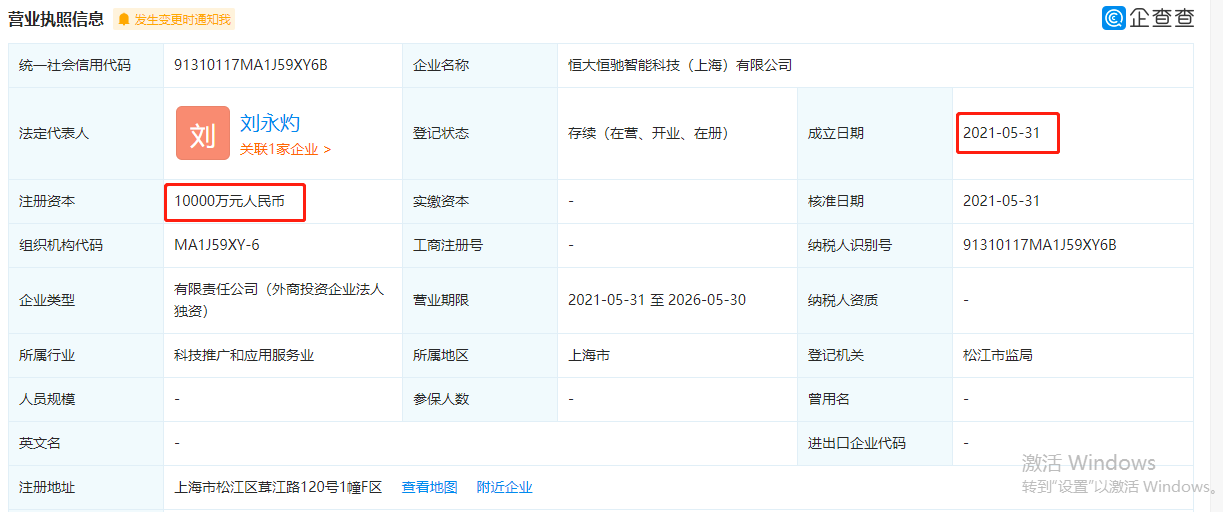Viewport: 1223px width, 512px height.
Task: Select address 上海市松江区茸江路120号1幢F区
Action: coord(278,487)
